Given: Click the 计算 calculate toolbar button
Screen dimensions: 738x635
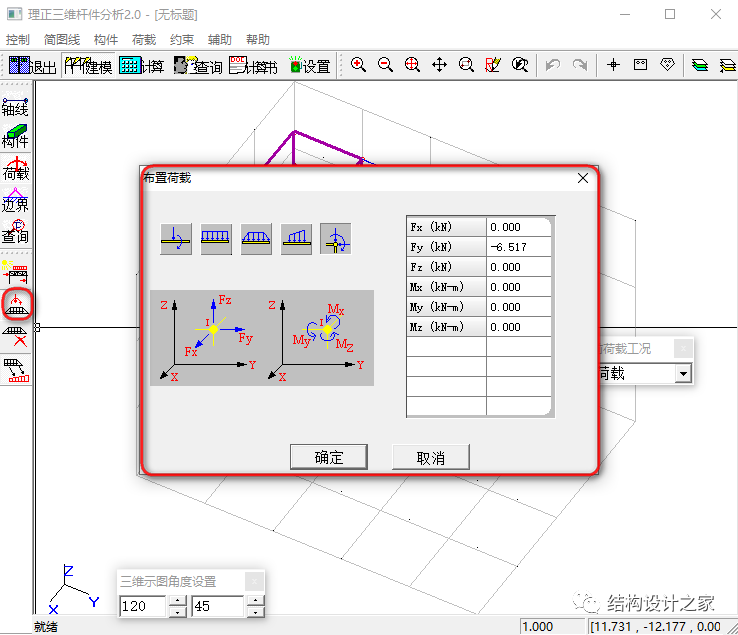Looking at the screenshot, I should tap(141, 65).
